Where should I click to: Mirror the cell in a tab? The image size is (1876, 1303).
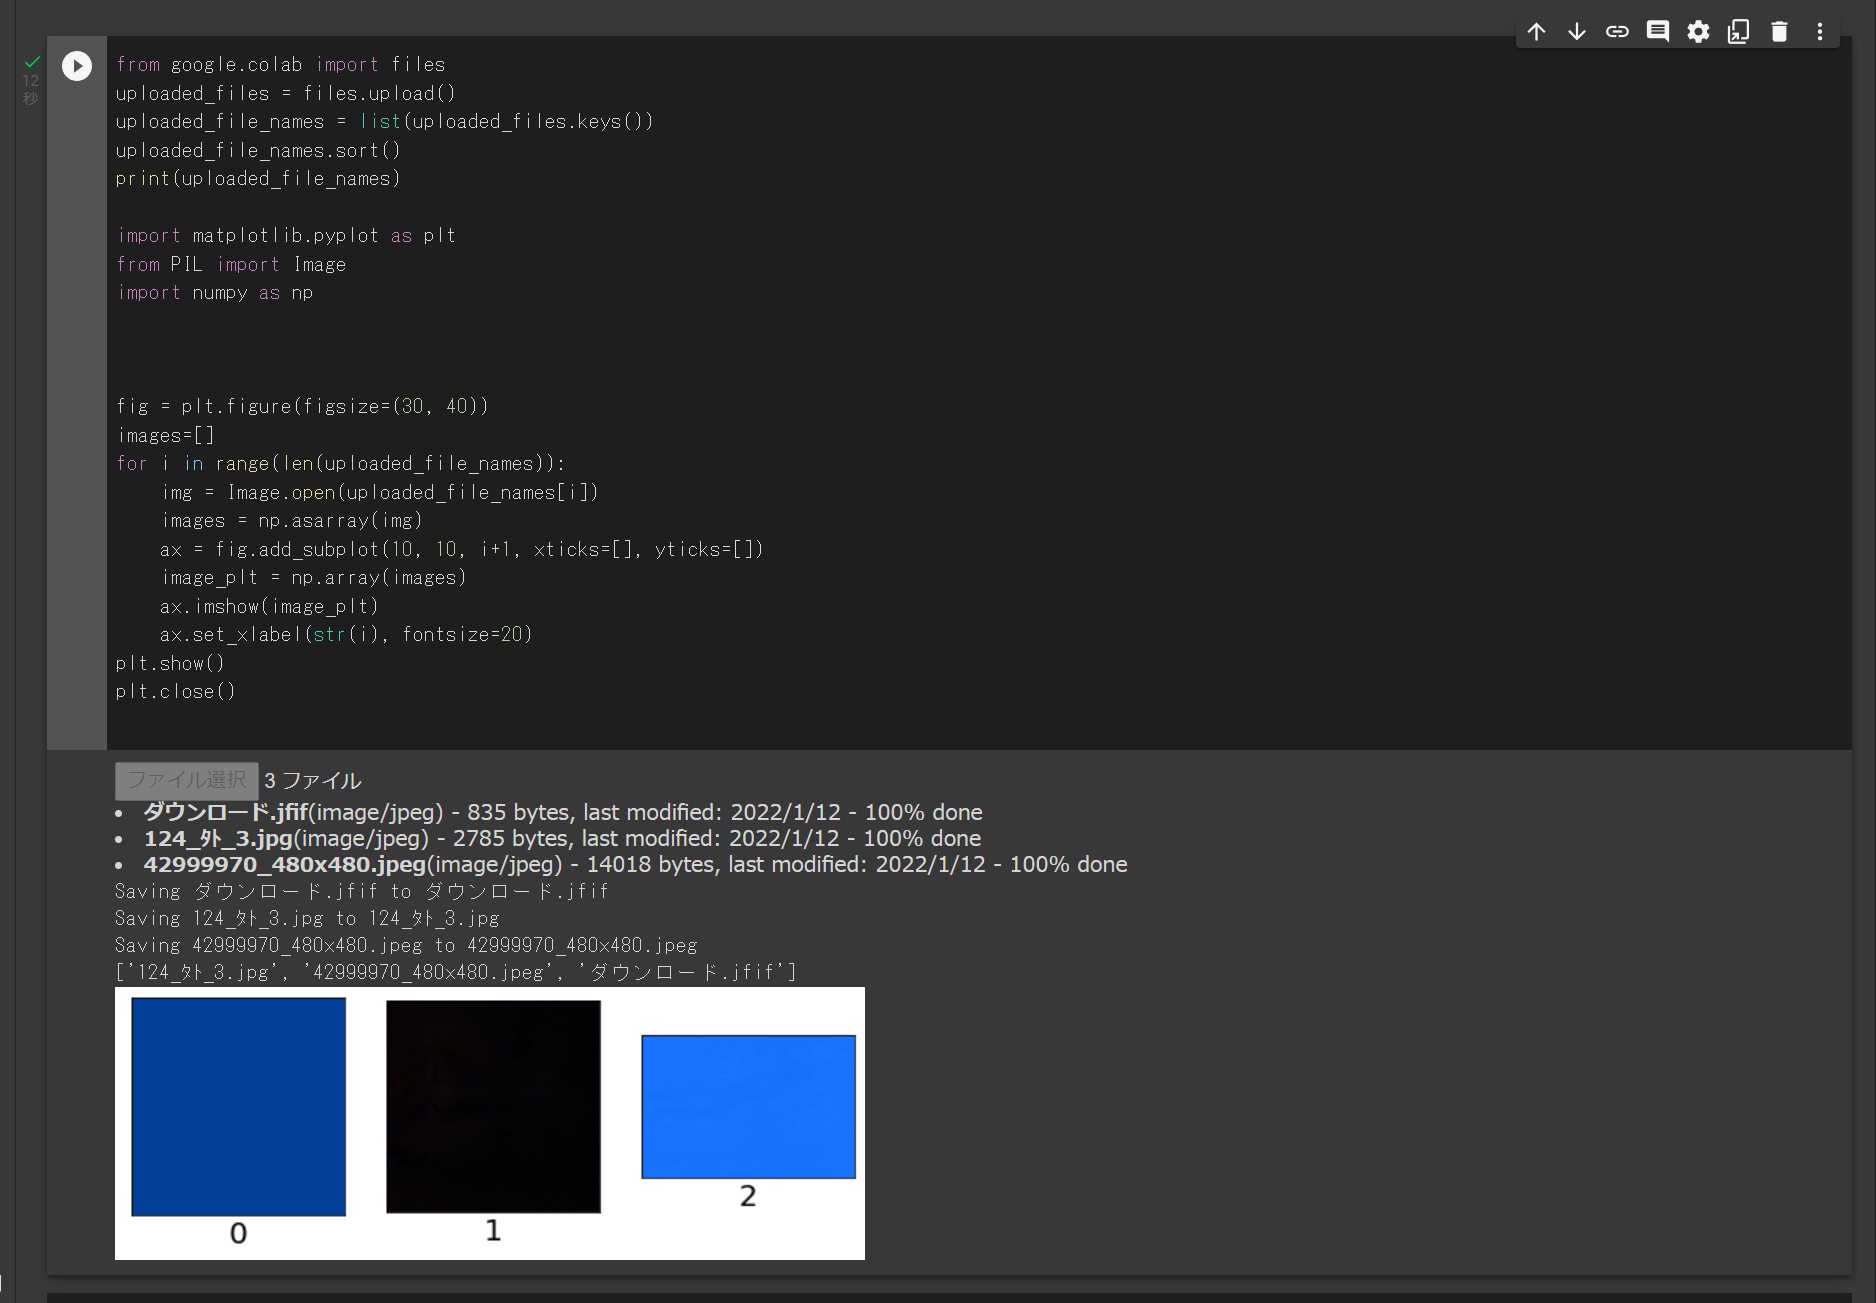1738,31
